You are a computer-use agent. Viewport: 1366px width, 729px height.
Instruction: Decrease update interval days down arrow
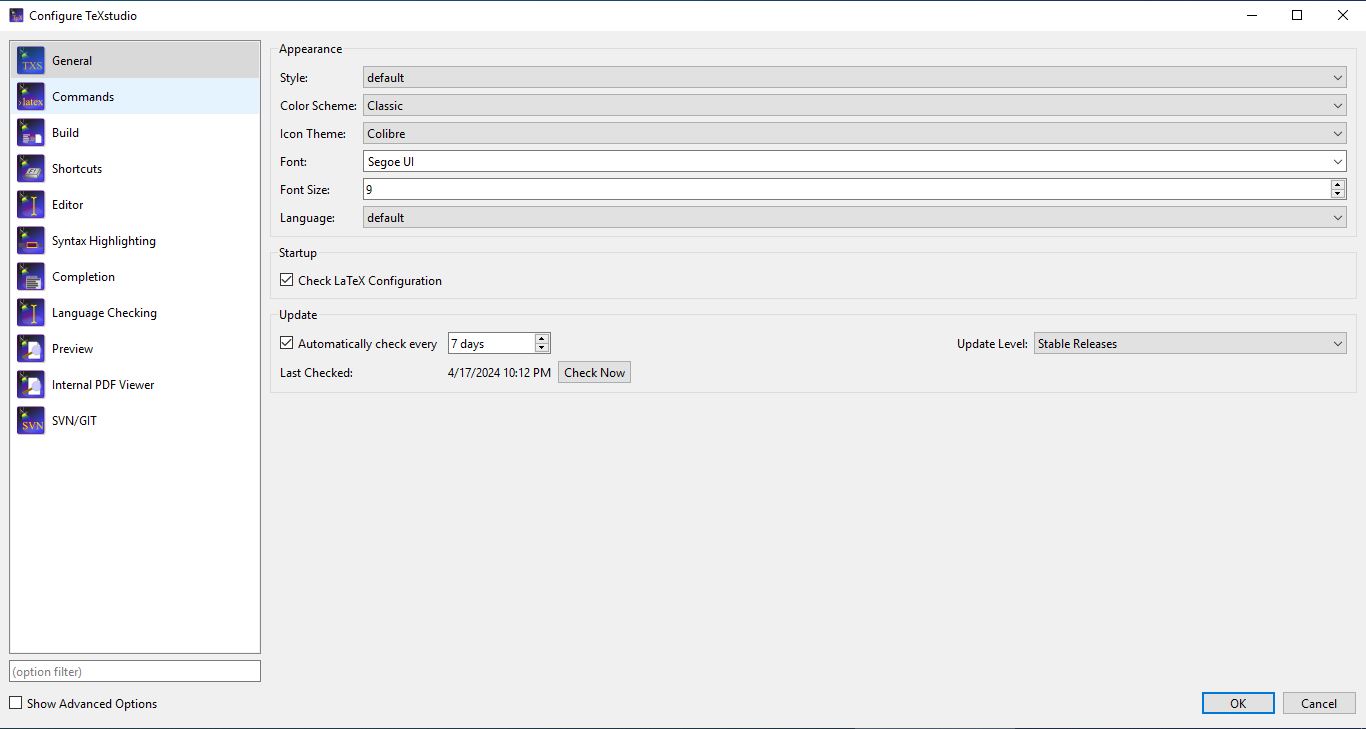[x=542, y=348]
